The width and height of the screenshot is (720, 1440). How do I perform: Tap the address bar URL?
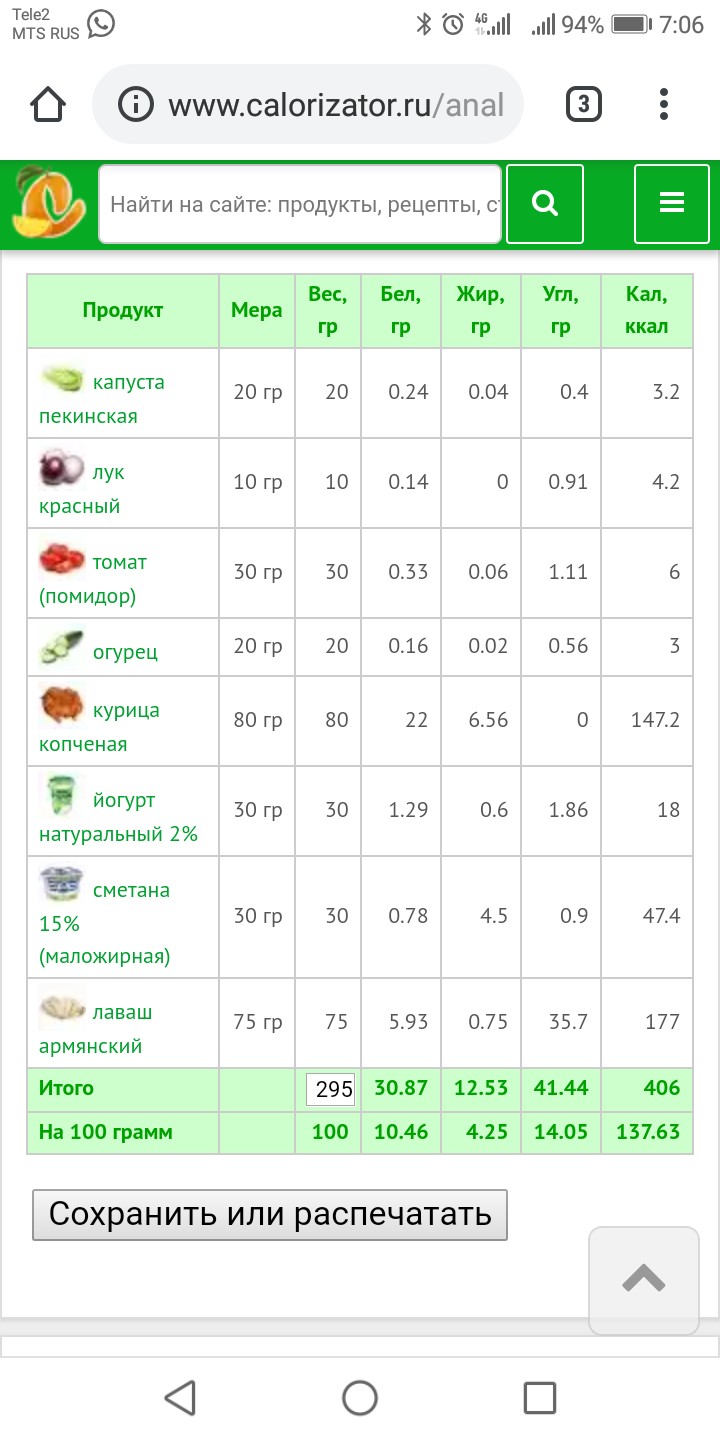point(336,104)
